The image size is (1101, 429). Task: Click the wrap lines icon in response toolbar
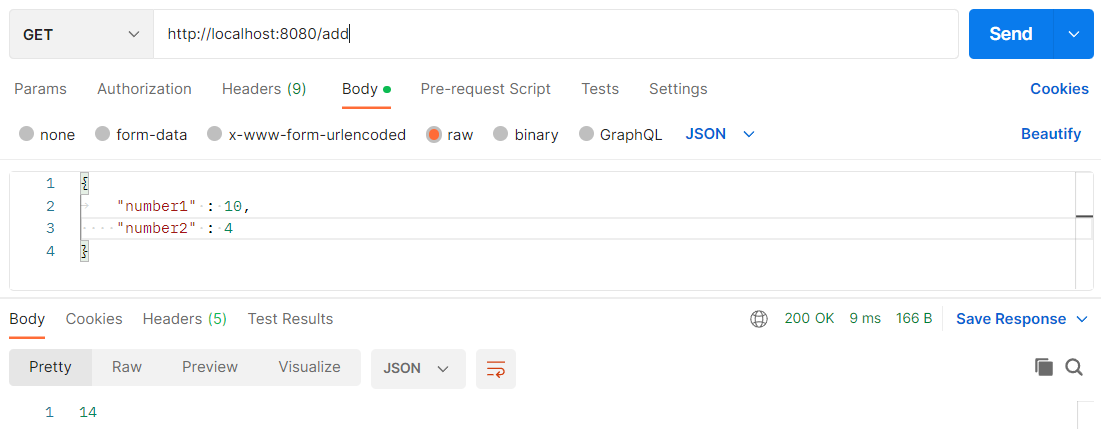point(496,369)
